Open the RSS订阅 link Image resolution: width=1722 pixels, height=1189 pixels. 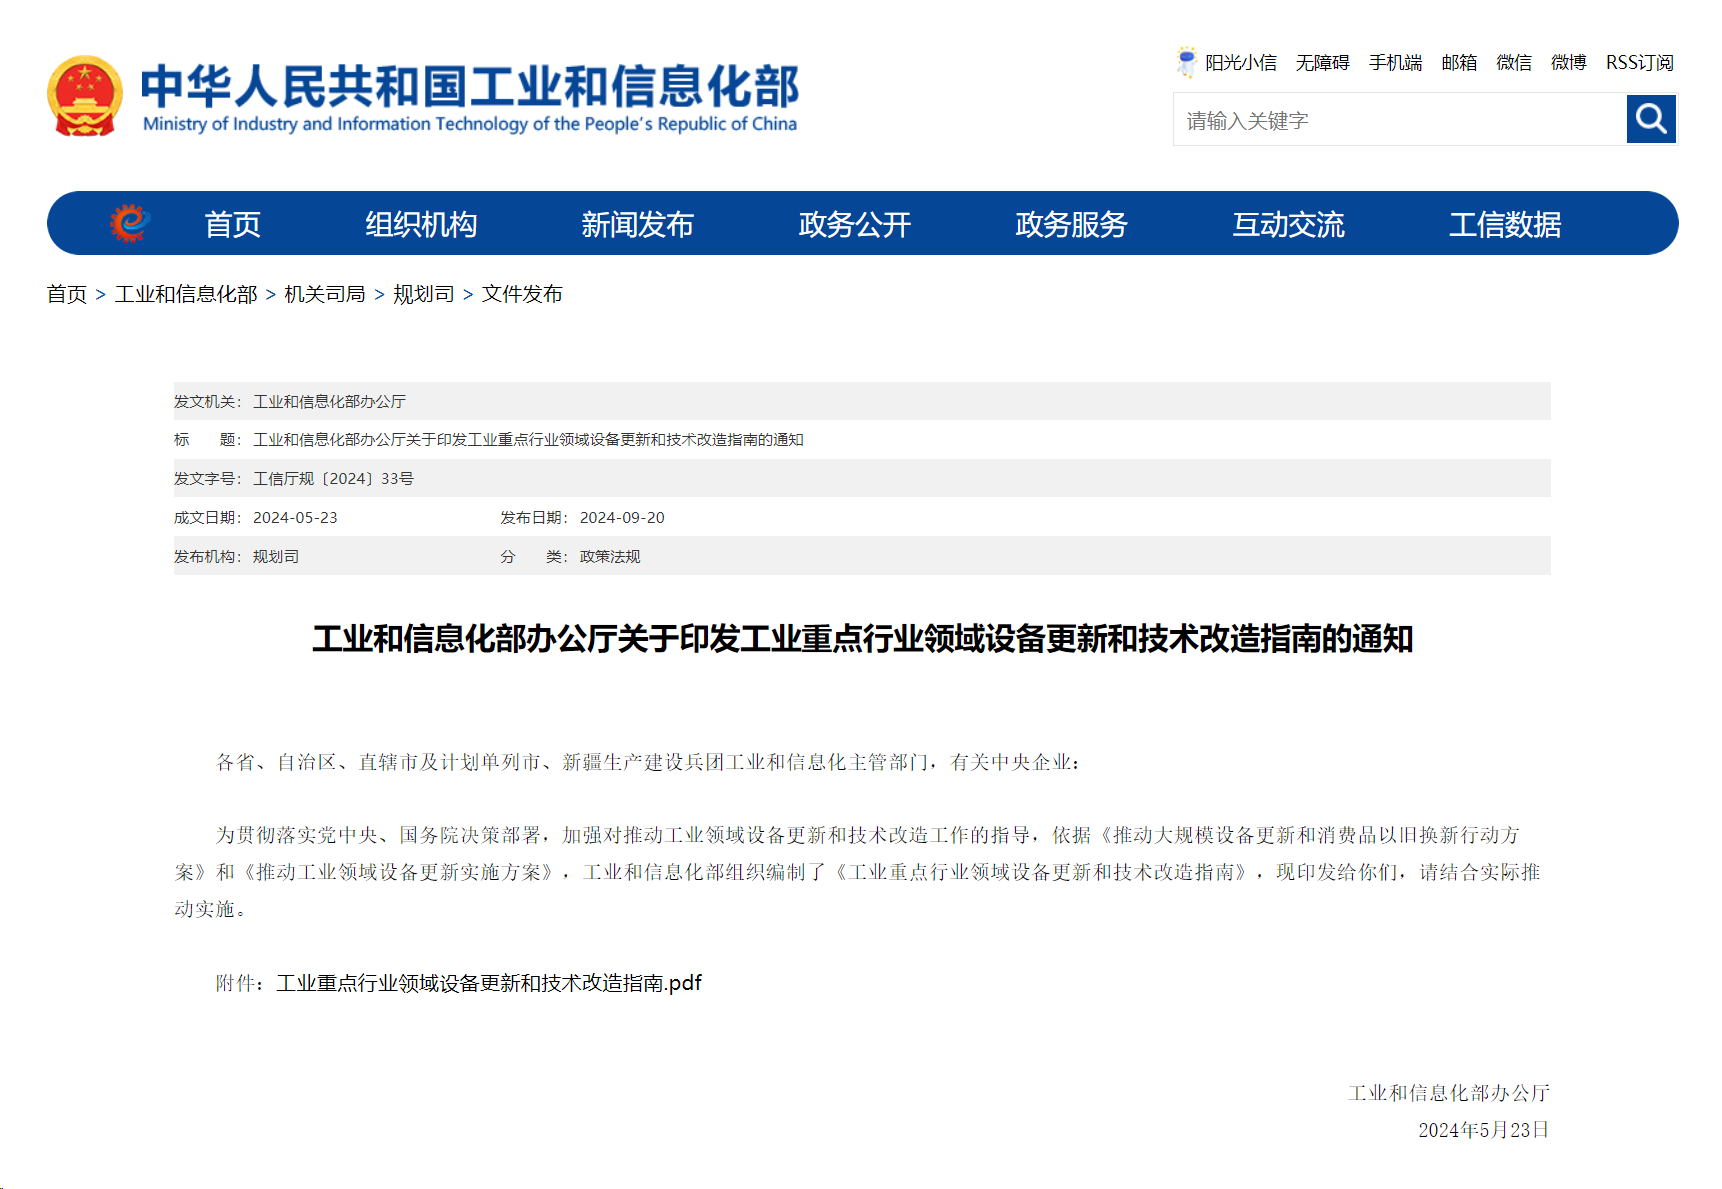coord(1640,63)
